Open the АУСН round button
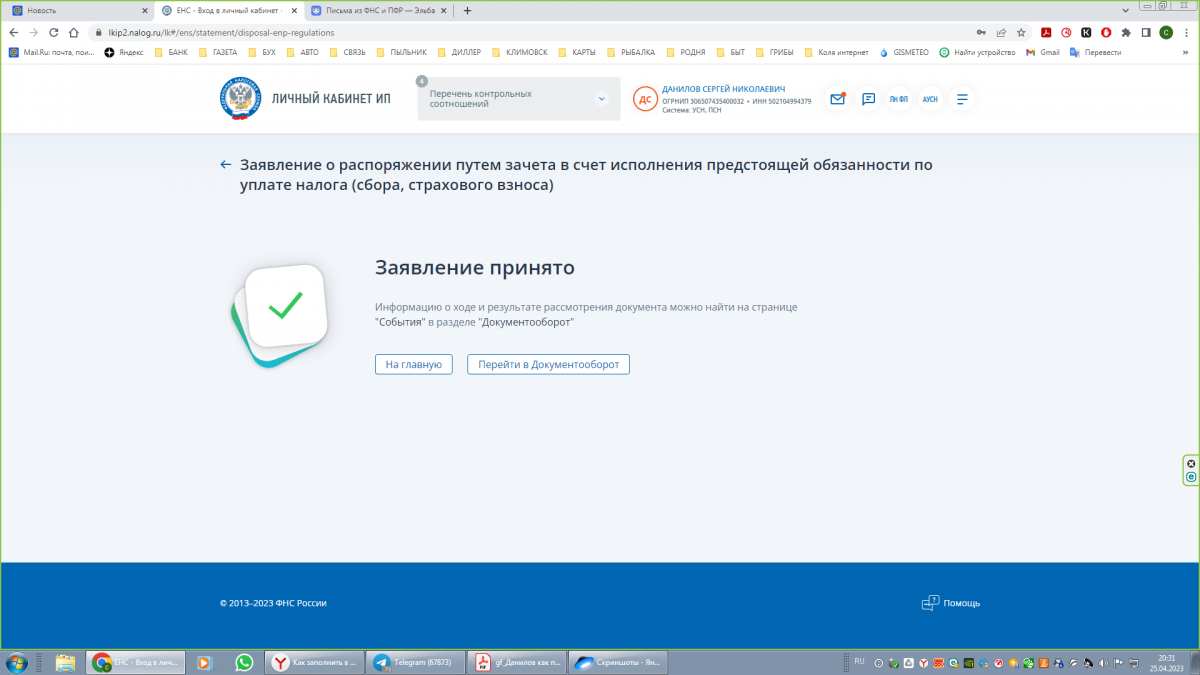 coord(930,99)
